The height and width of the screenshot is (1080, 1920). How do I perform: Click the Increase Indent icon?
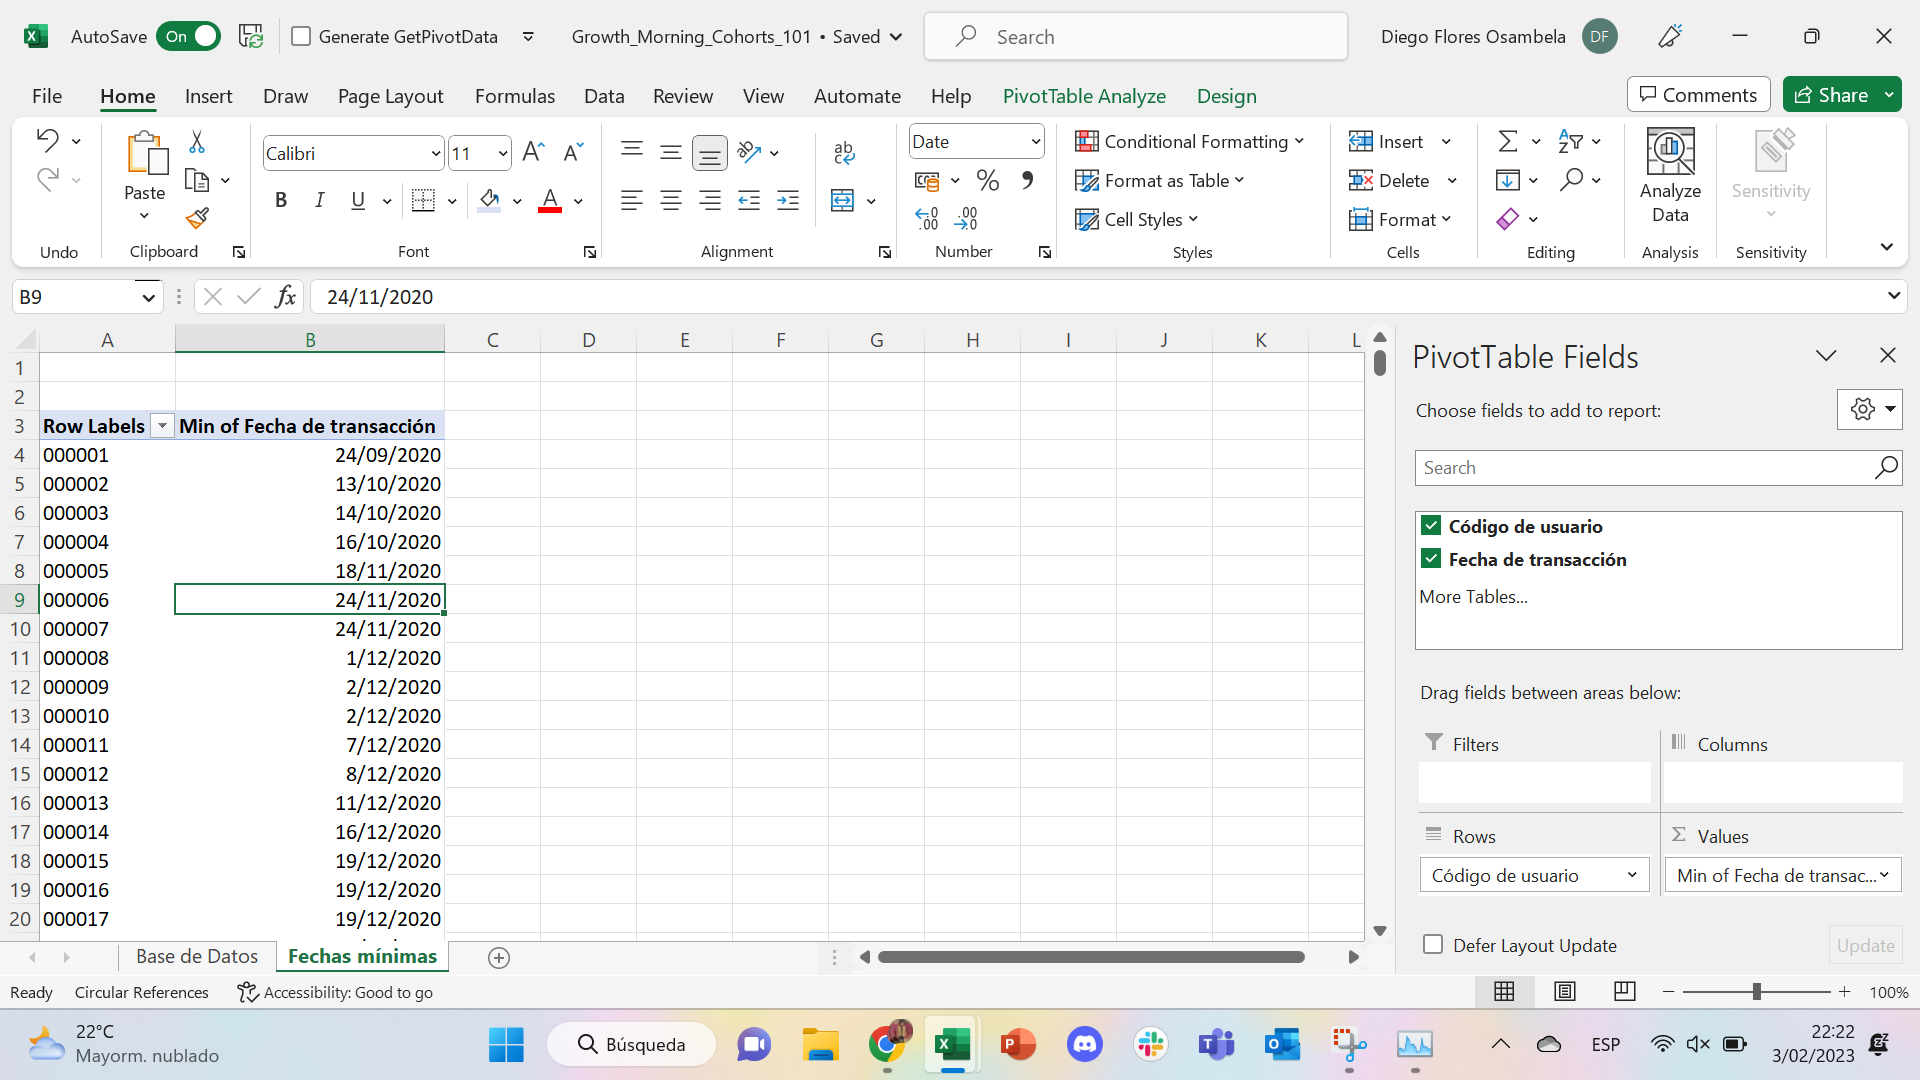pyautogui.click(x=788, y=200)
